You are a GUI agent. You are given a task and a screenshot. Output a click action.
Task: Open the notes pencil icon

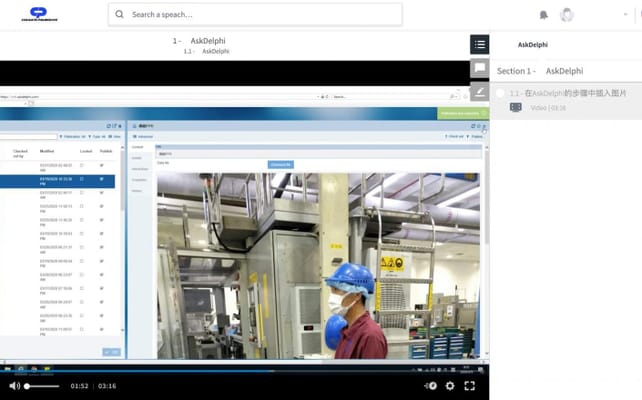click(480, 92)
